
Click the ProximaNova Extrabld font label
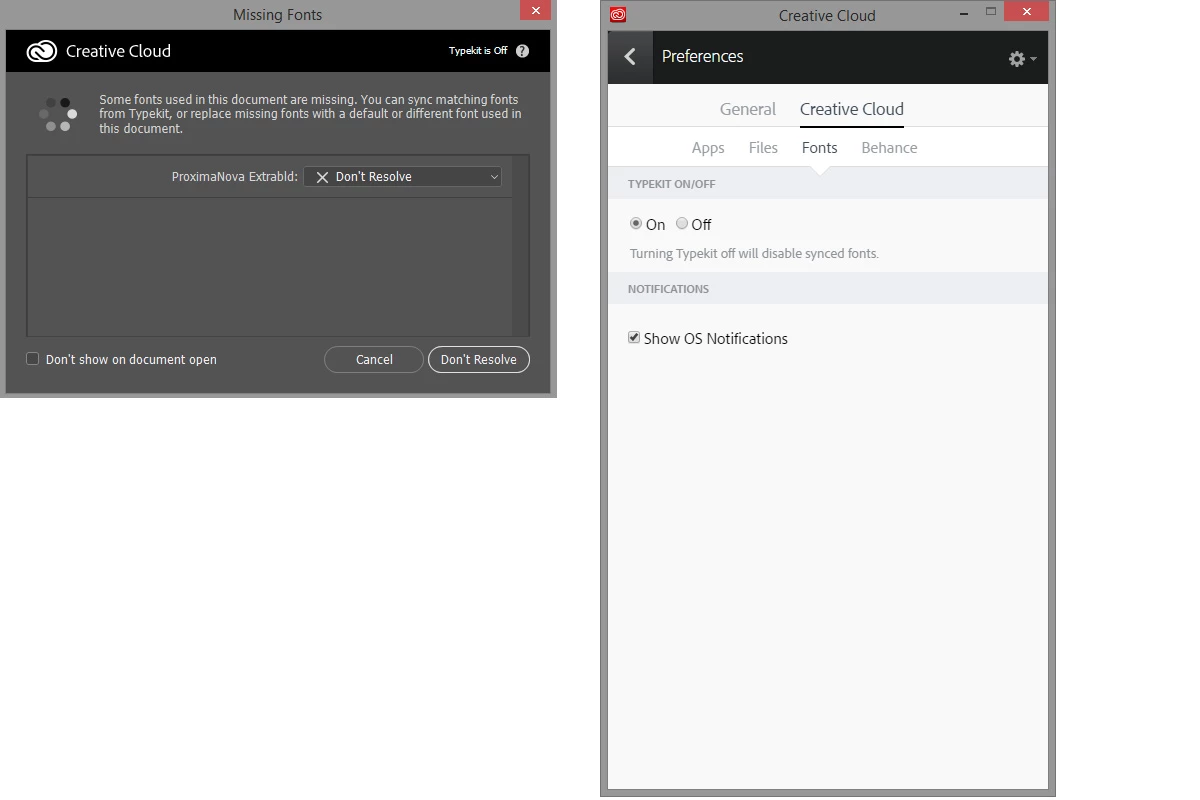tap(235, 177)
